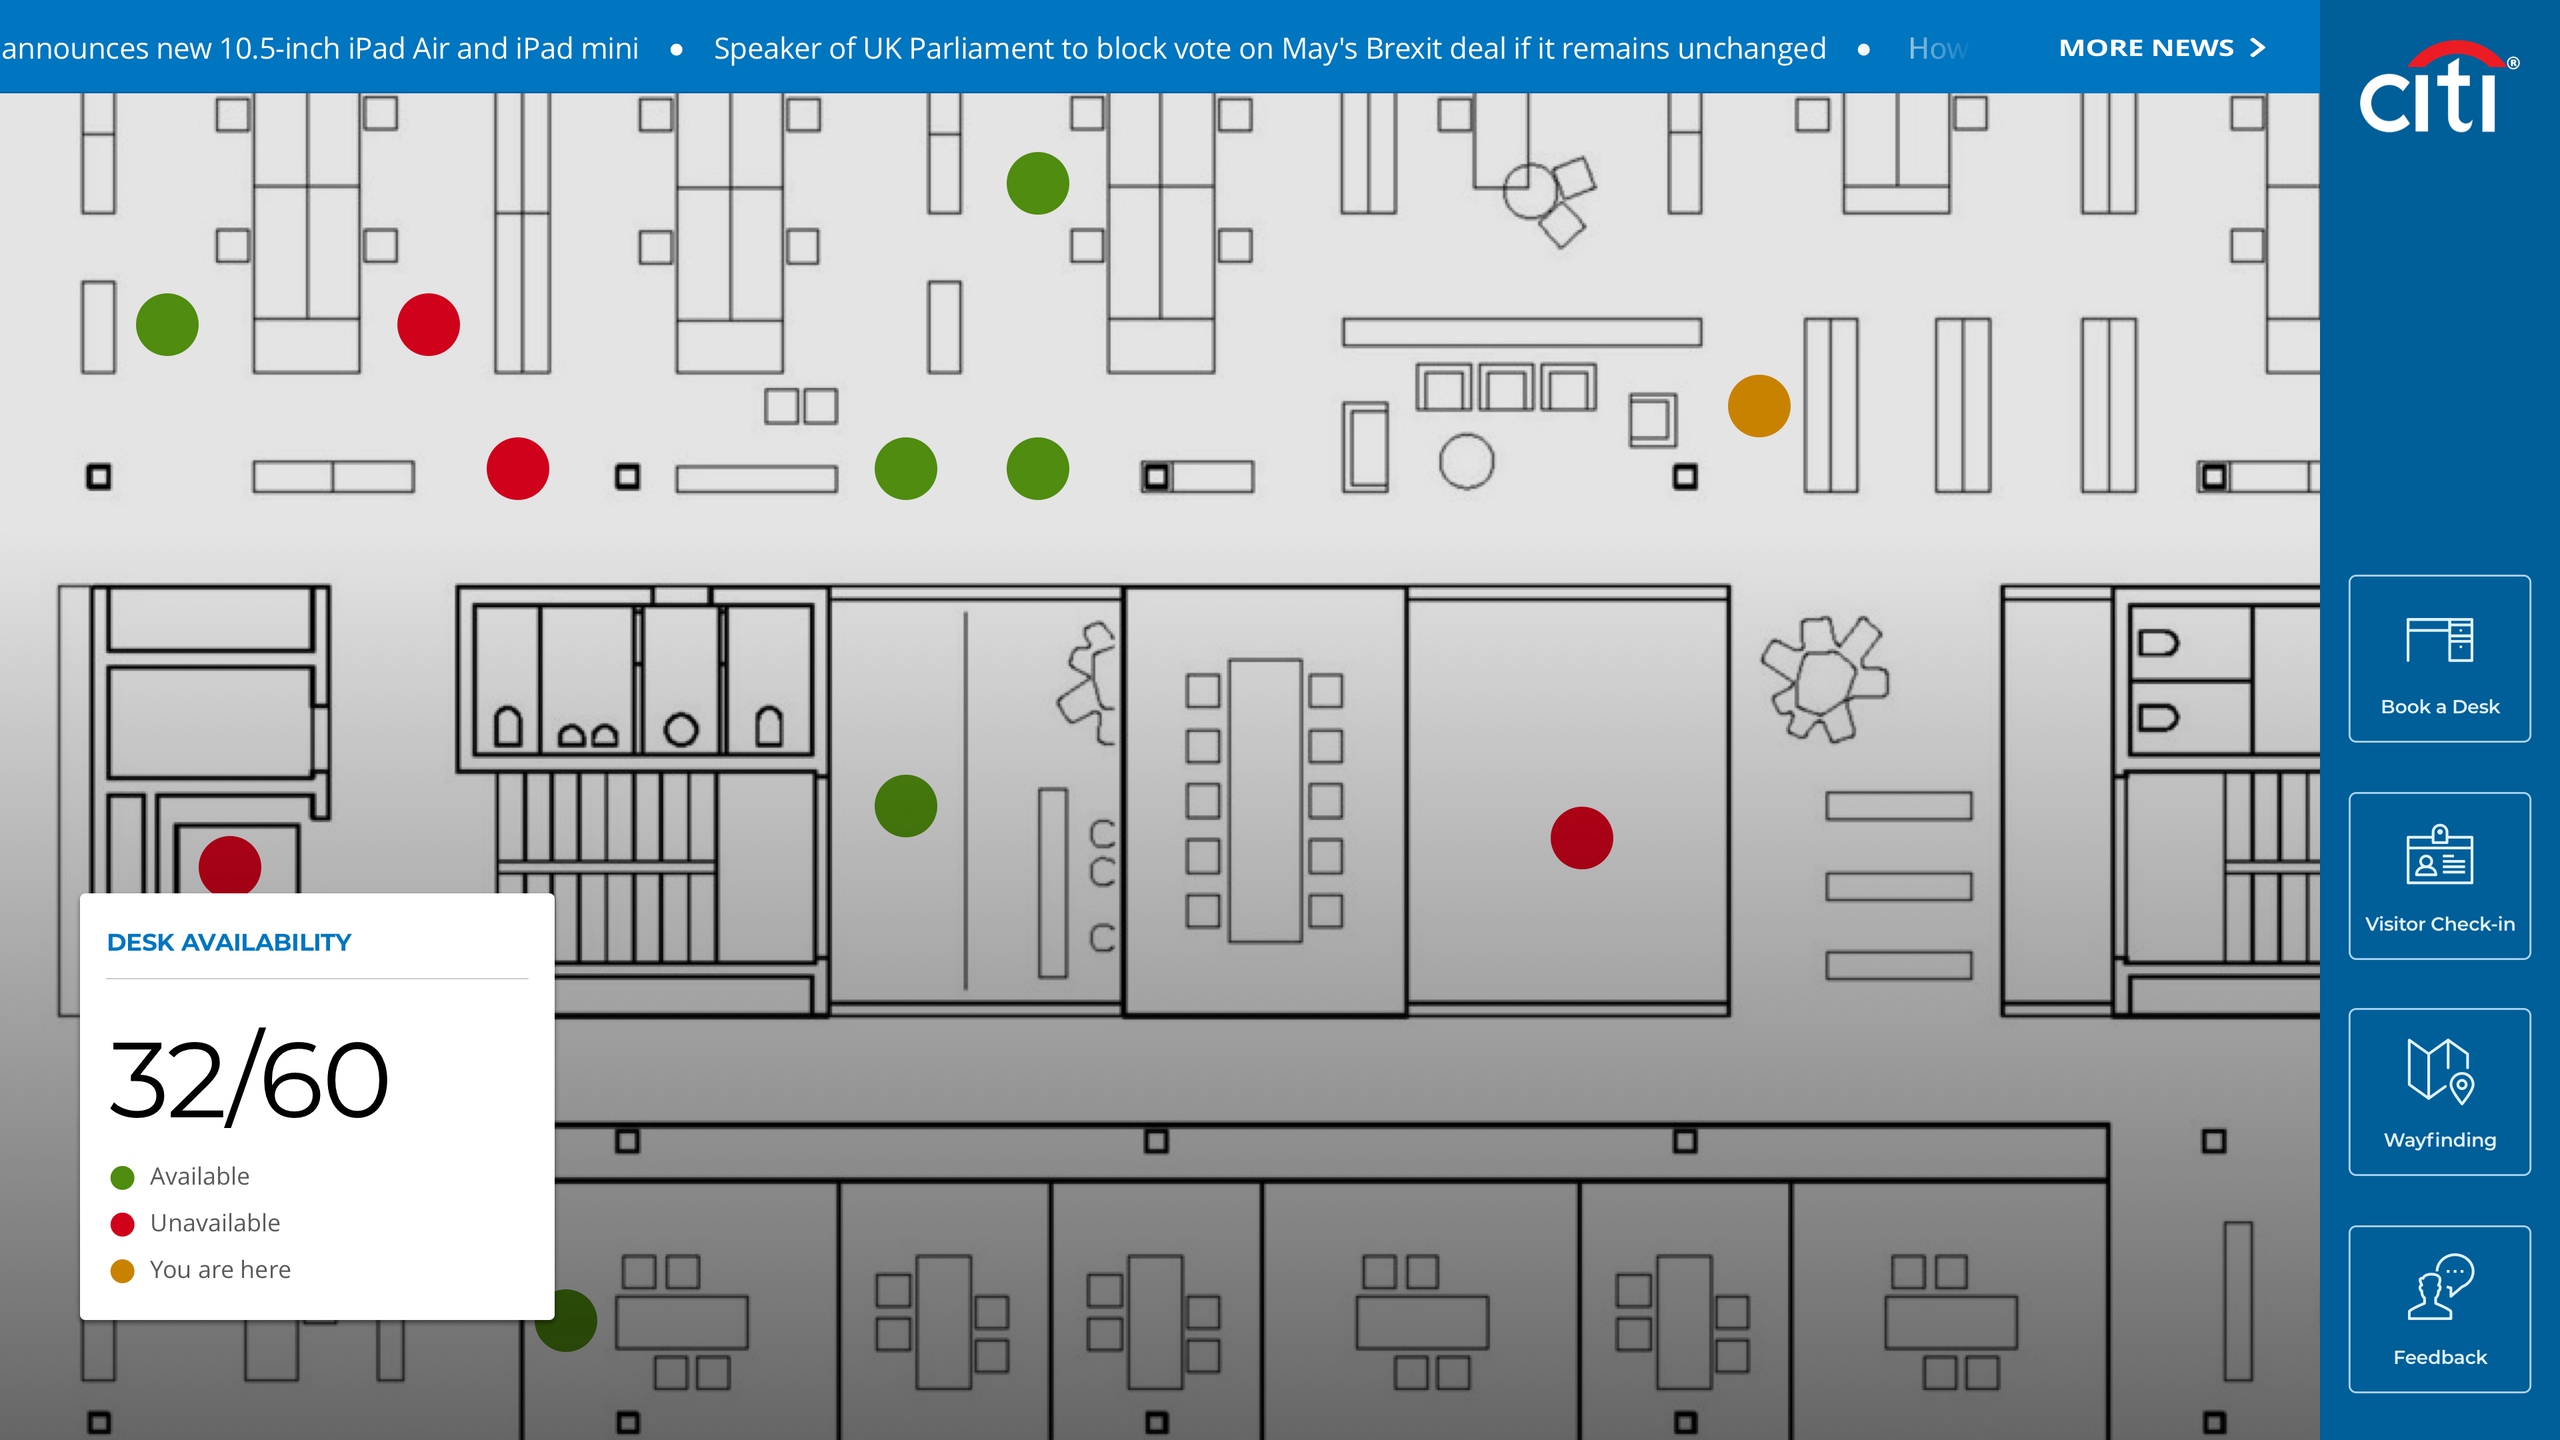
Task: Select the red marker right of the far-left green marker
Action: (x=428, y=324)
